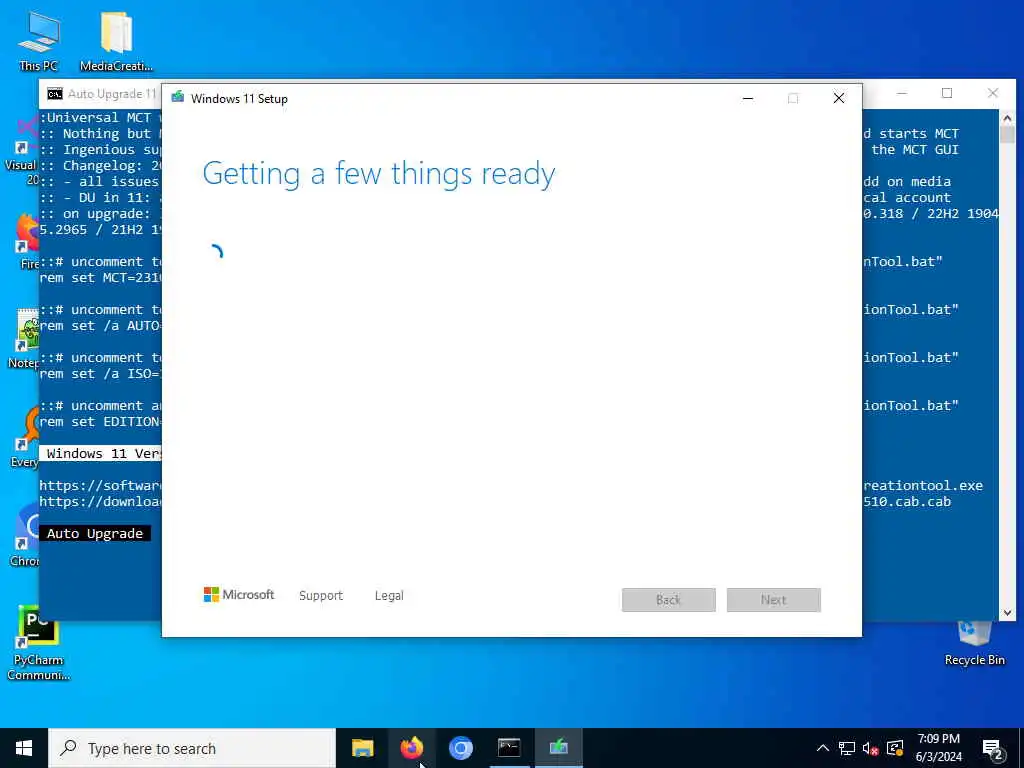This screenshot has width=1024, height=768.
Task: Grab the Auto Upgrade console scrollbar thumb
Action: (1007, 135)
